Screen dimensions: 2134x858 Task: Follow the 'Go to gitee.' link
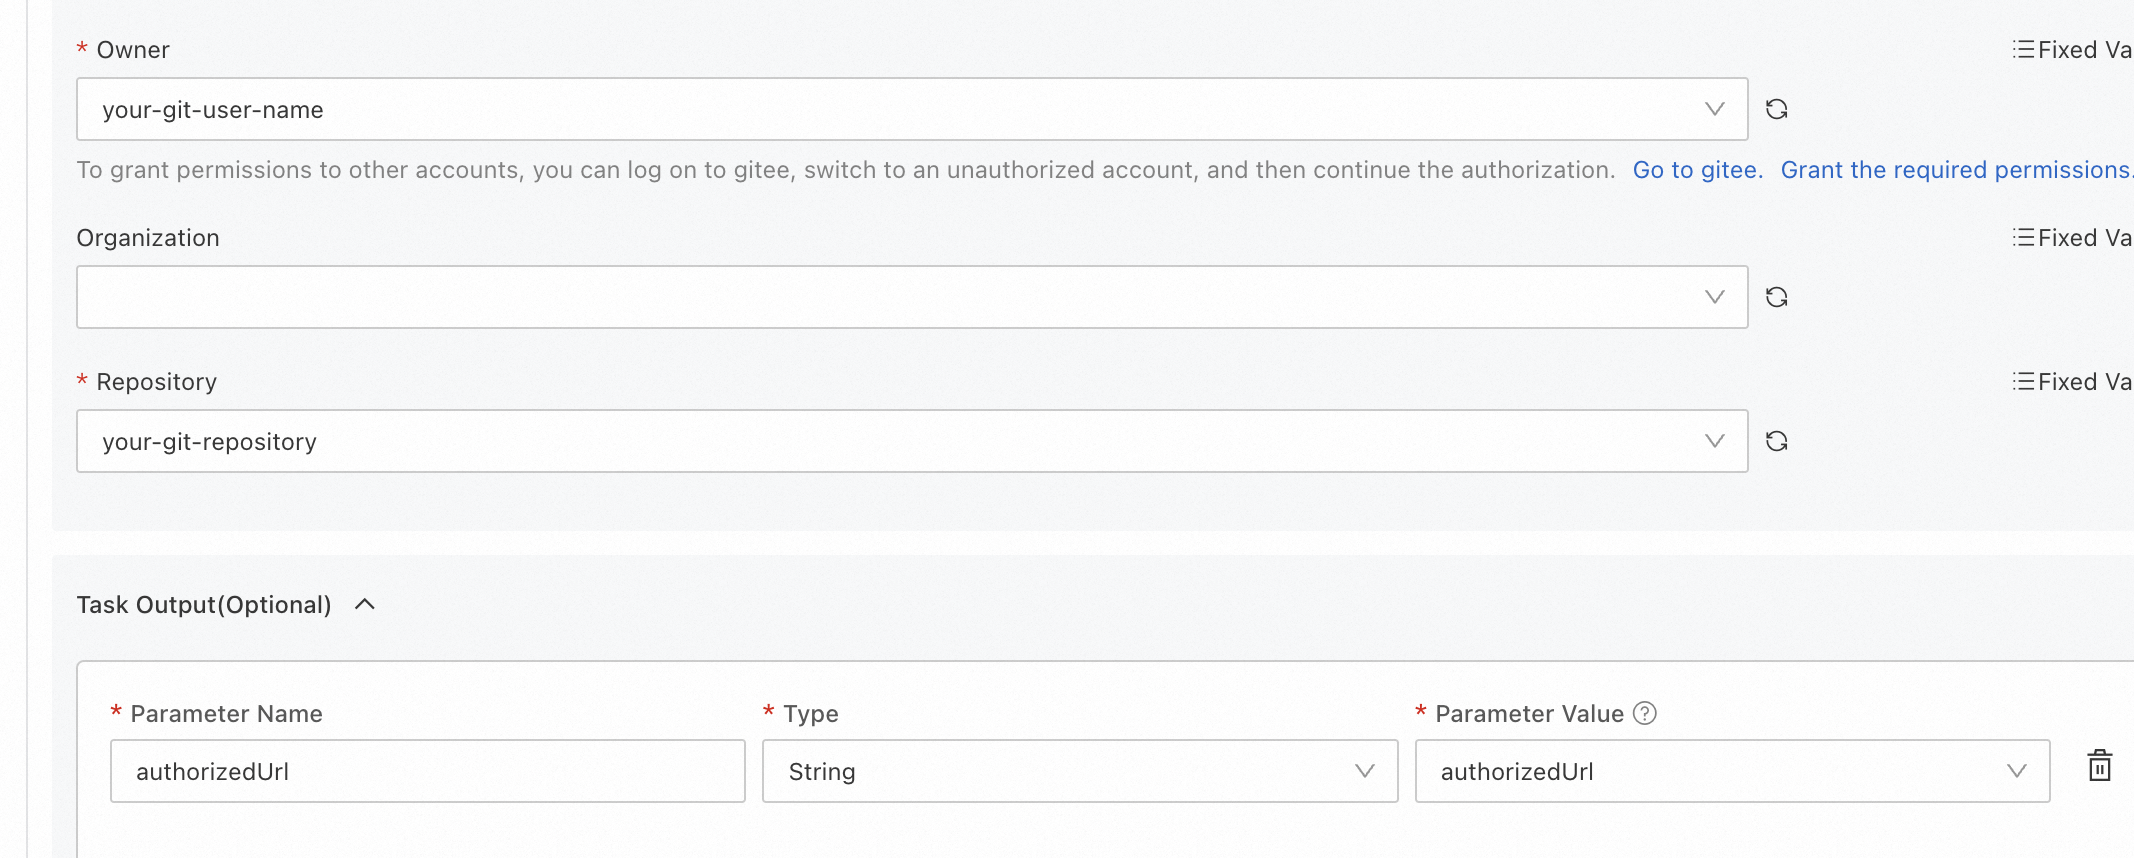1697,170
